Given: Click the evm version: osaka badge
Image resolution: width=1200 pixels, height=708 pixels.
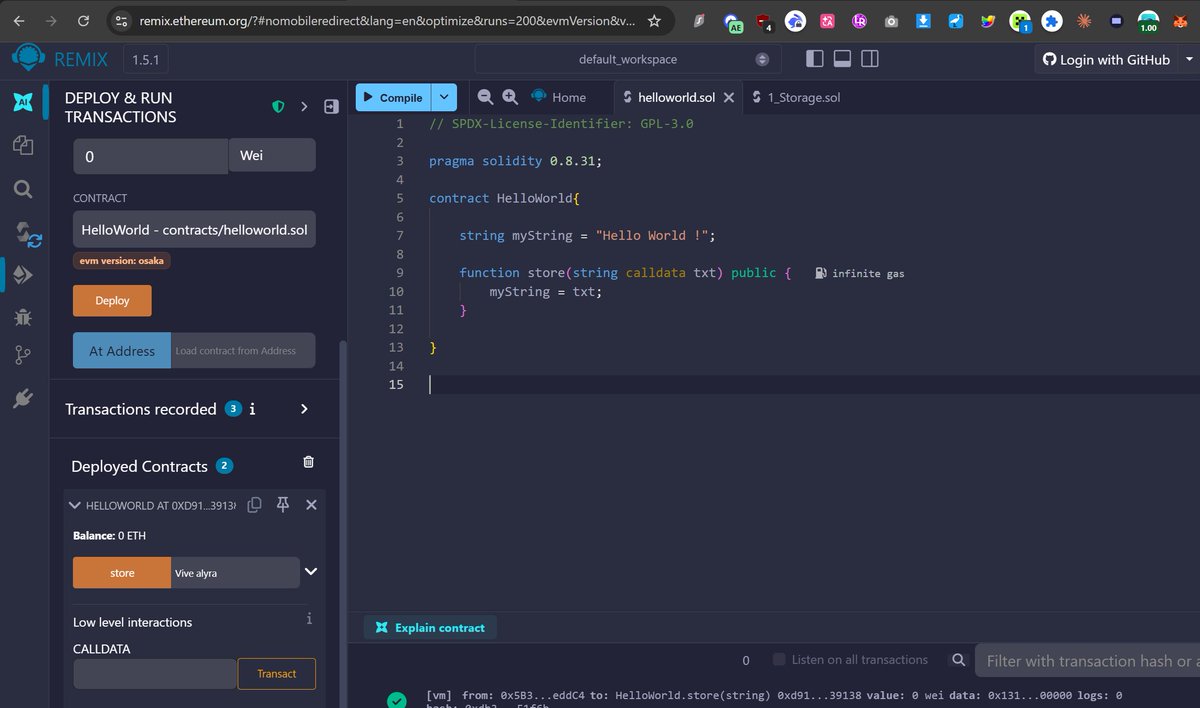Looking at the screenshot, I should 121,261.
